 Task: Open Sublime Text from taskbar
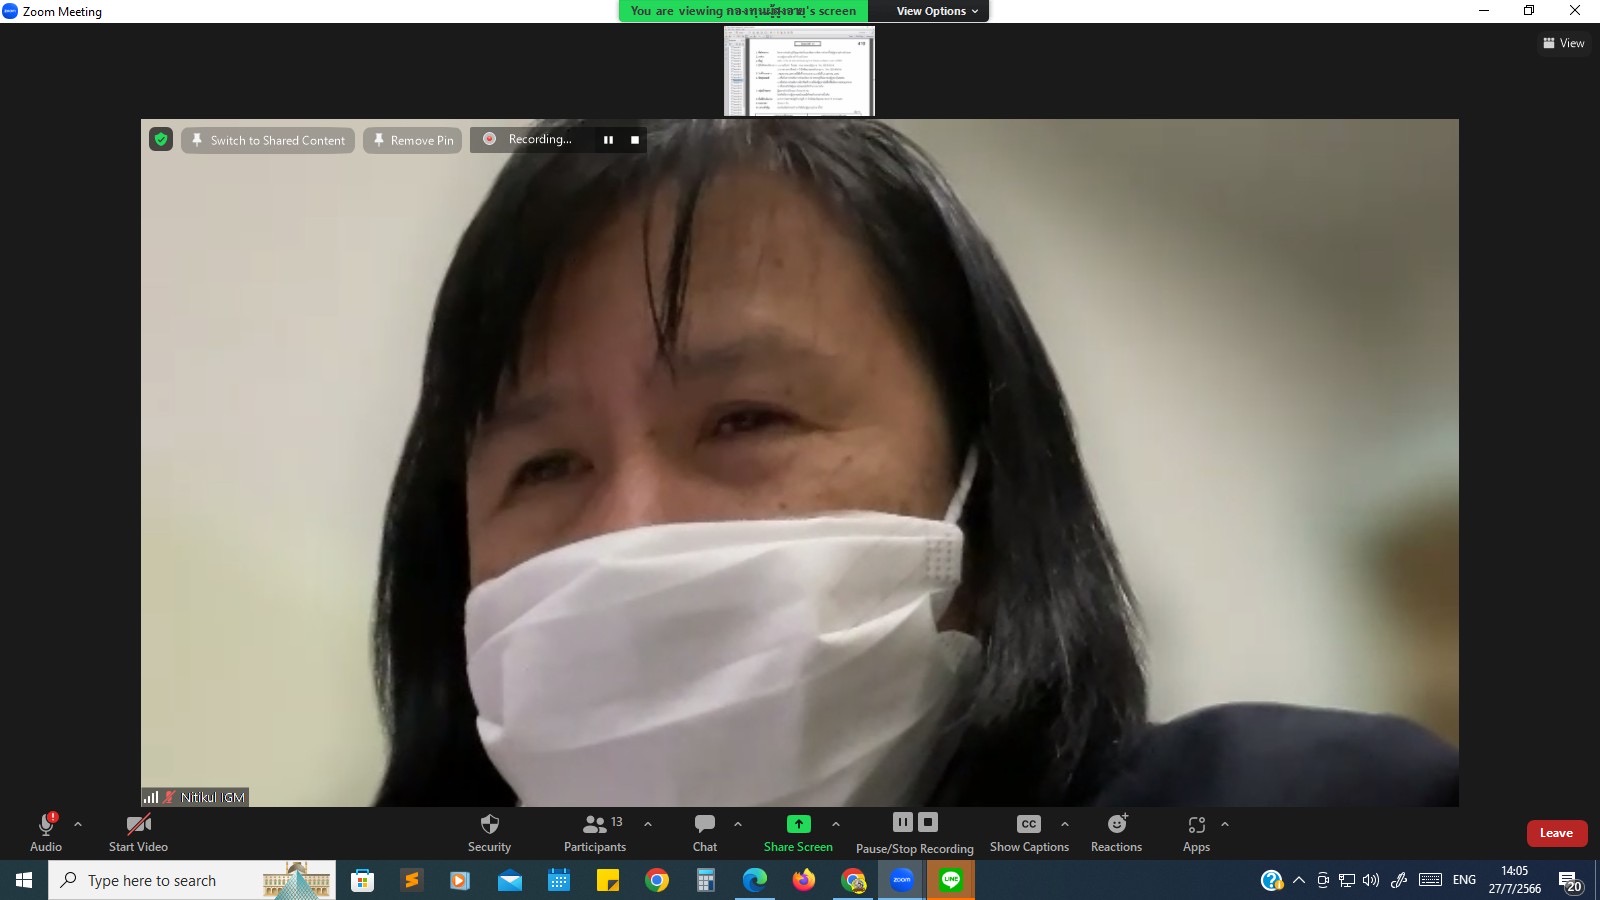coord(411,880)
